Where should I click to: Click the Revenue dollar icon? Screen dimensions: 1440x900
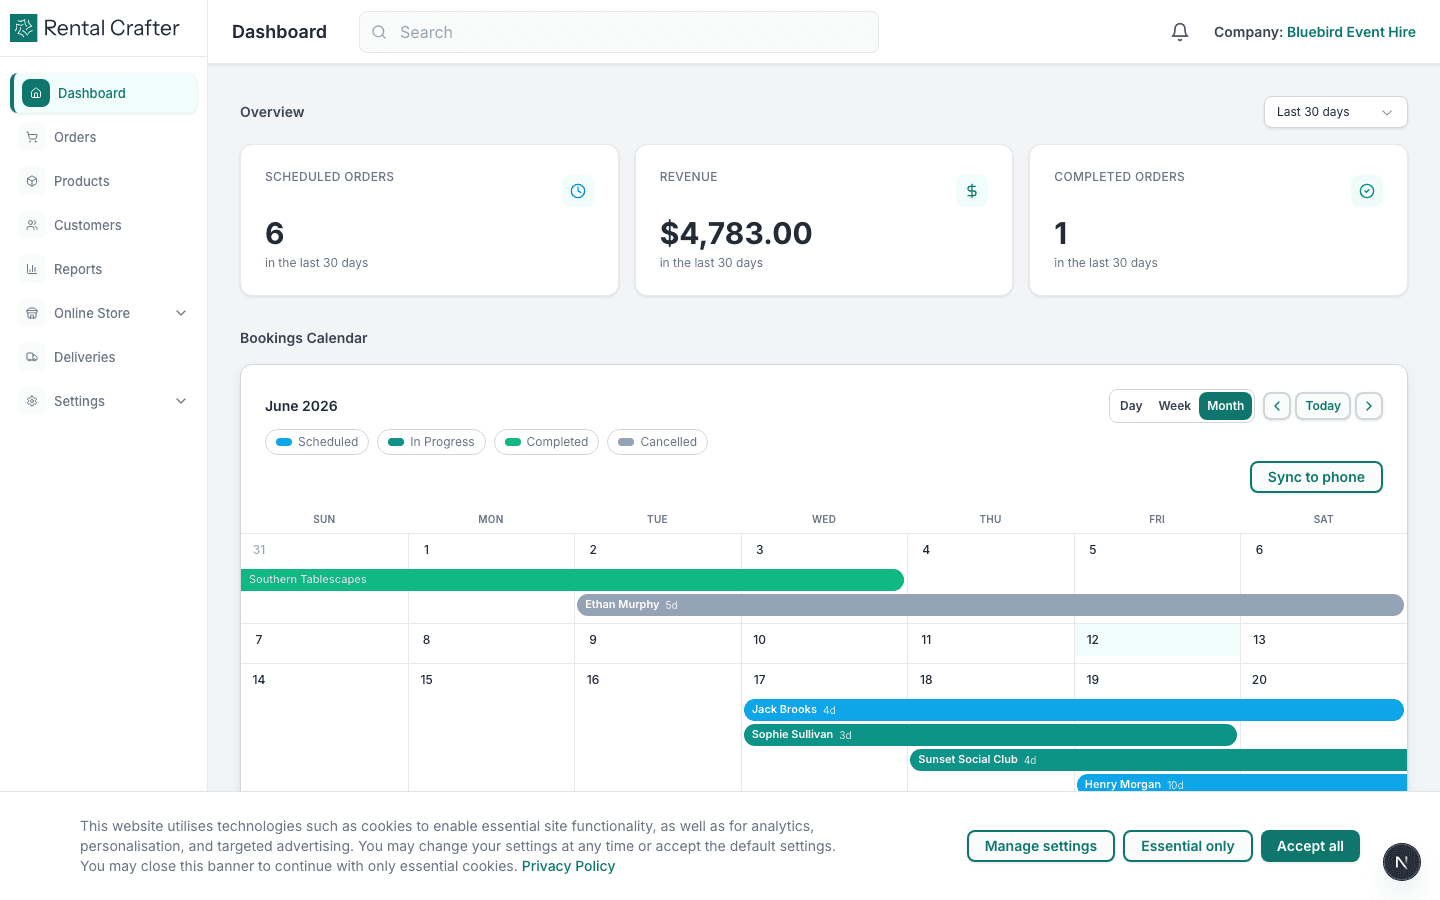pyautogui.click(x=972, y=191)
